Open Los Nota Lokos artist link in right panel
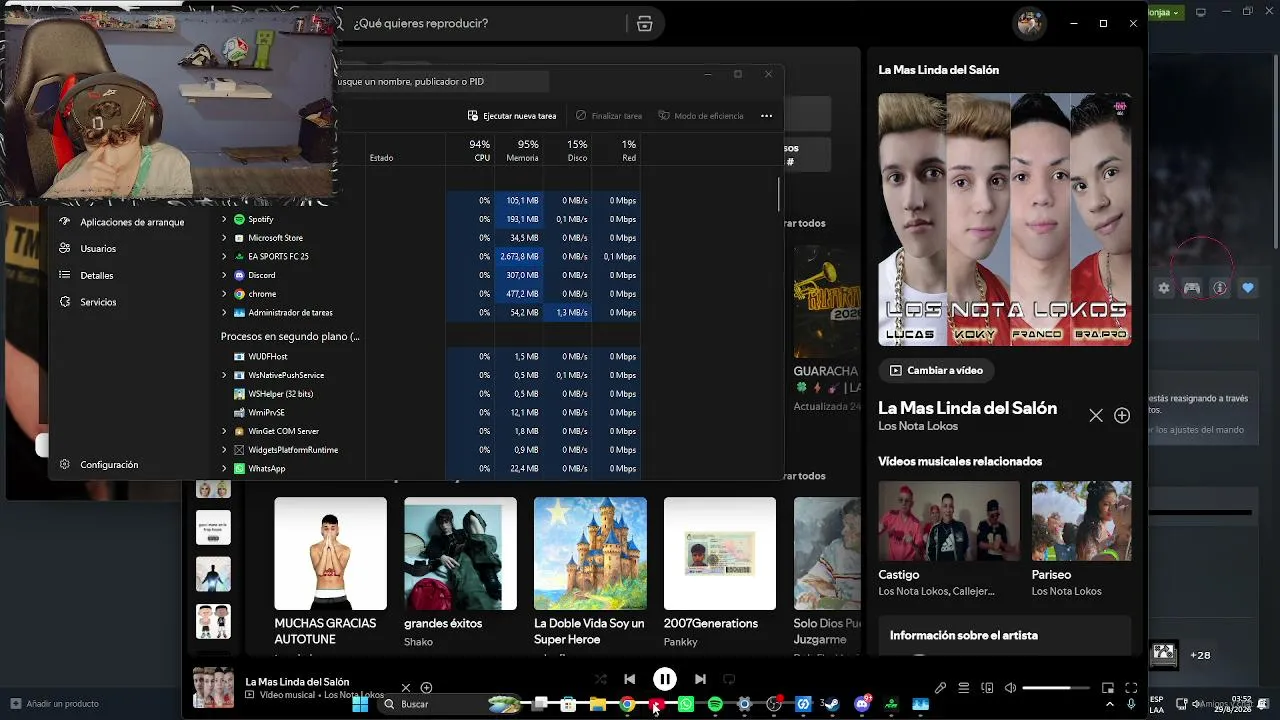The width and height of the screenshot is (1280, 720). coord(918,426)
